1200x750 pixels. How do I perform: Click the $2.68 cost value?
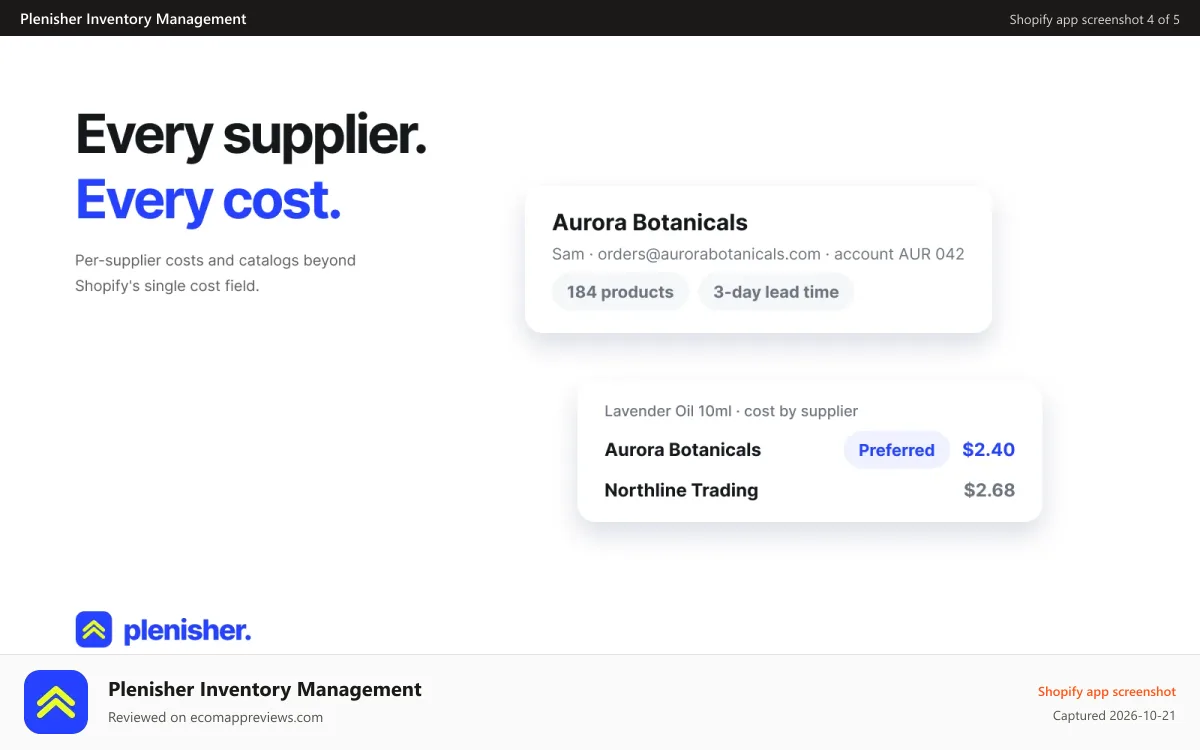[x=989, y=490]
